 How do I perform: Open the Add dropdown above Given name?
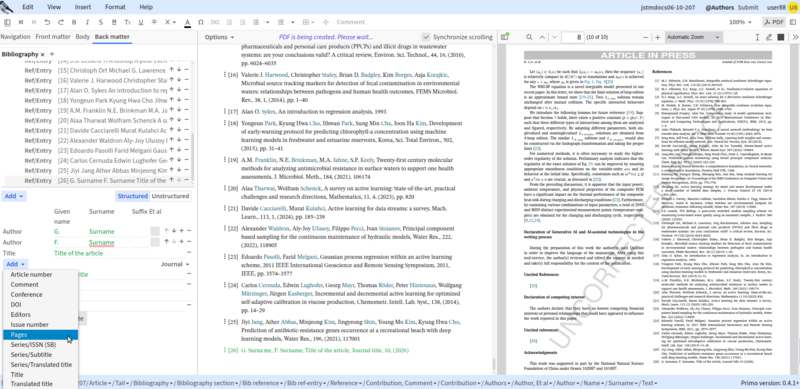click(14, 196)
